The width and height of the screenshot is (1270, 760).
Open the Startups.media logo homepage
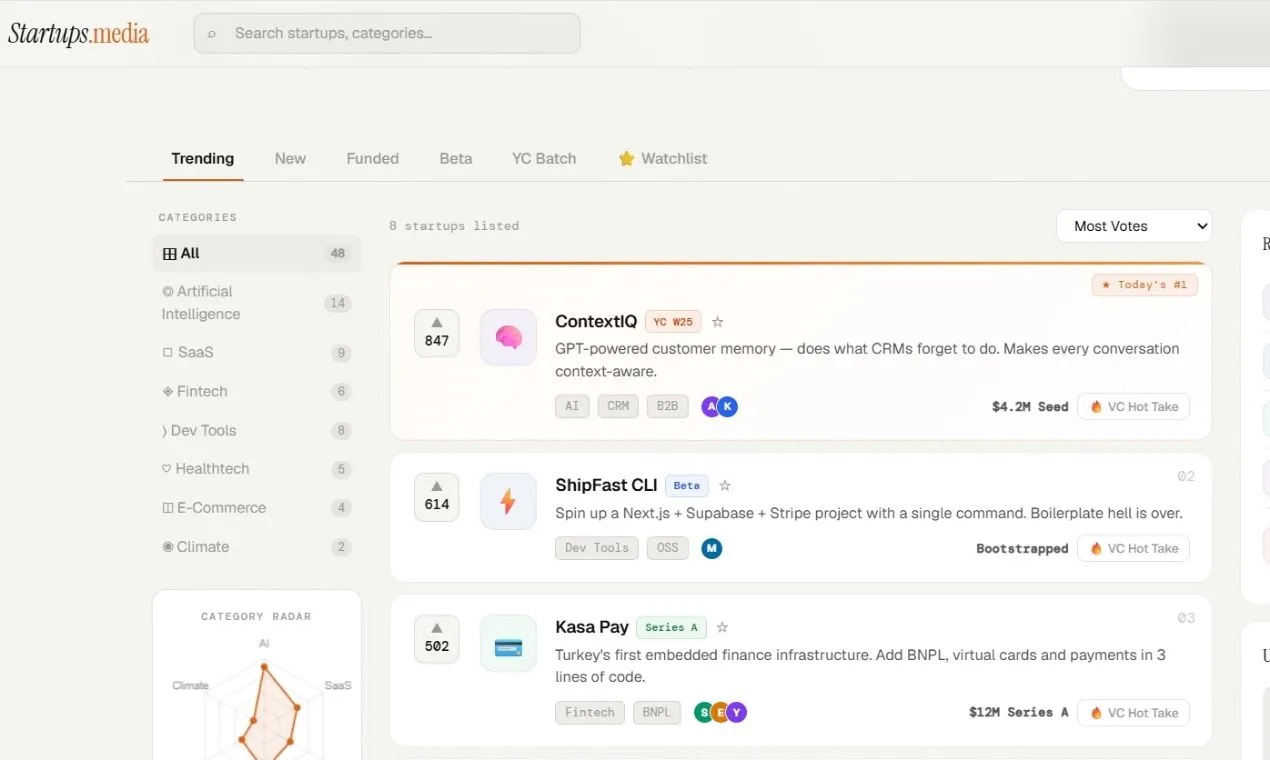(78, 34)
